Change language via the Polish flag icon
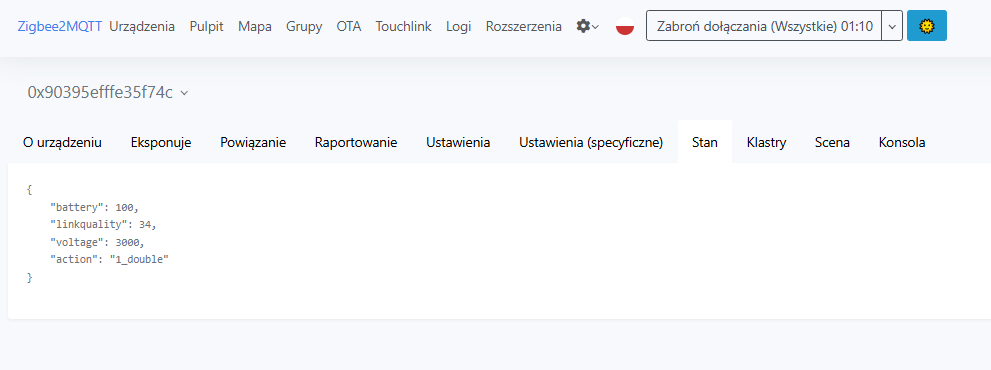Screen dimensions: 991x370 (x=624, y=27)
